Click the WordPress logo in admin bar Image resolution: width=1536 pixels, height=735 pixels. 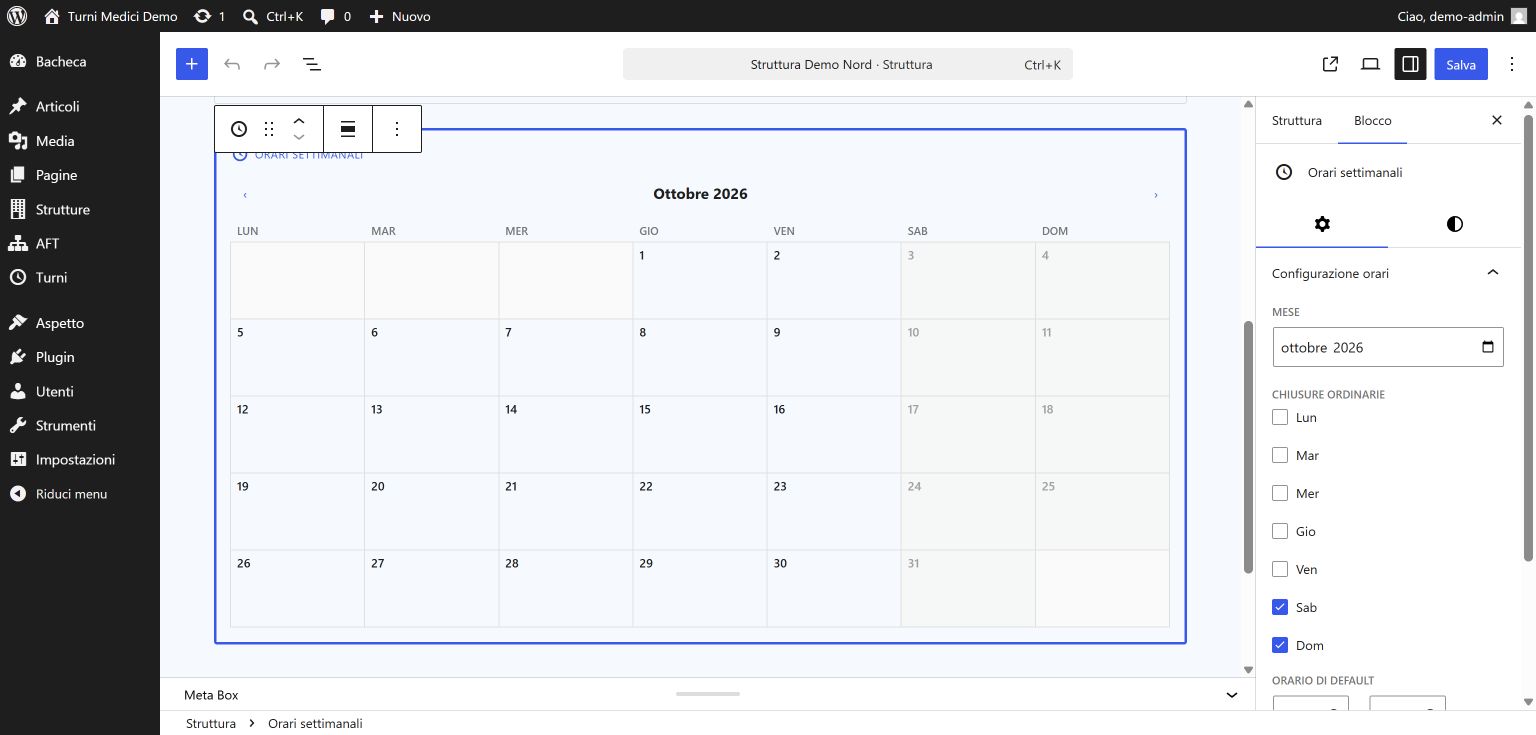[x=17, y=16]
